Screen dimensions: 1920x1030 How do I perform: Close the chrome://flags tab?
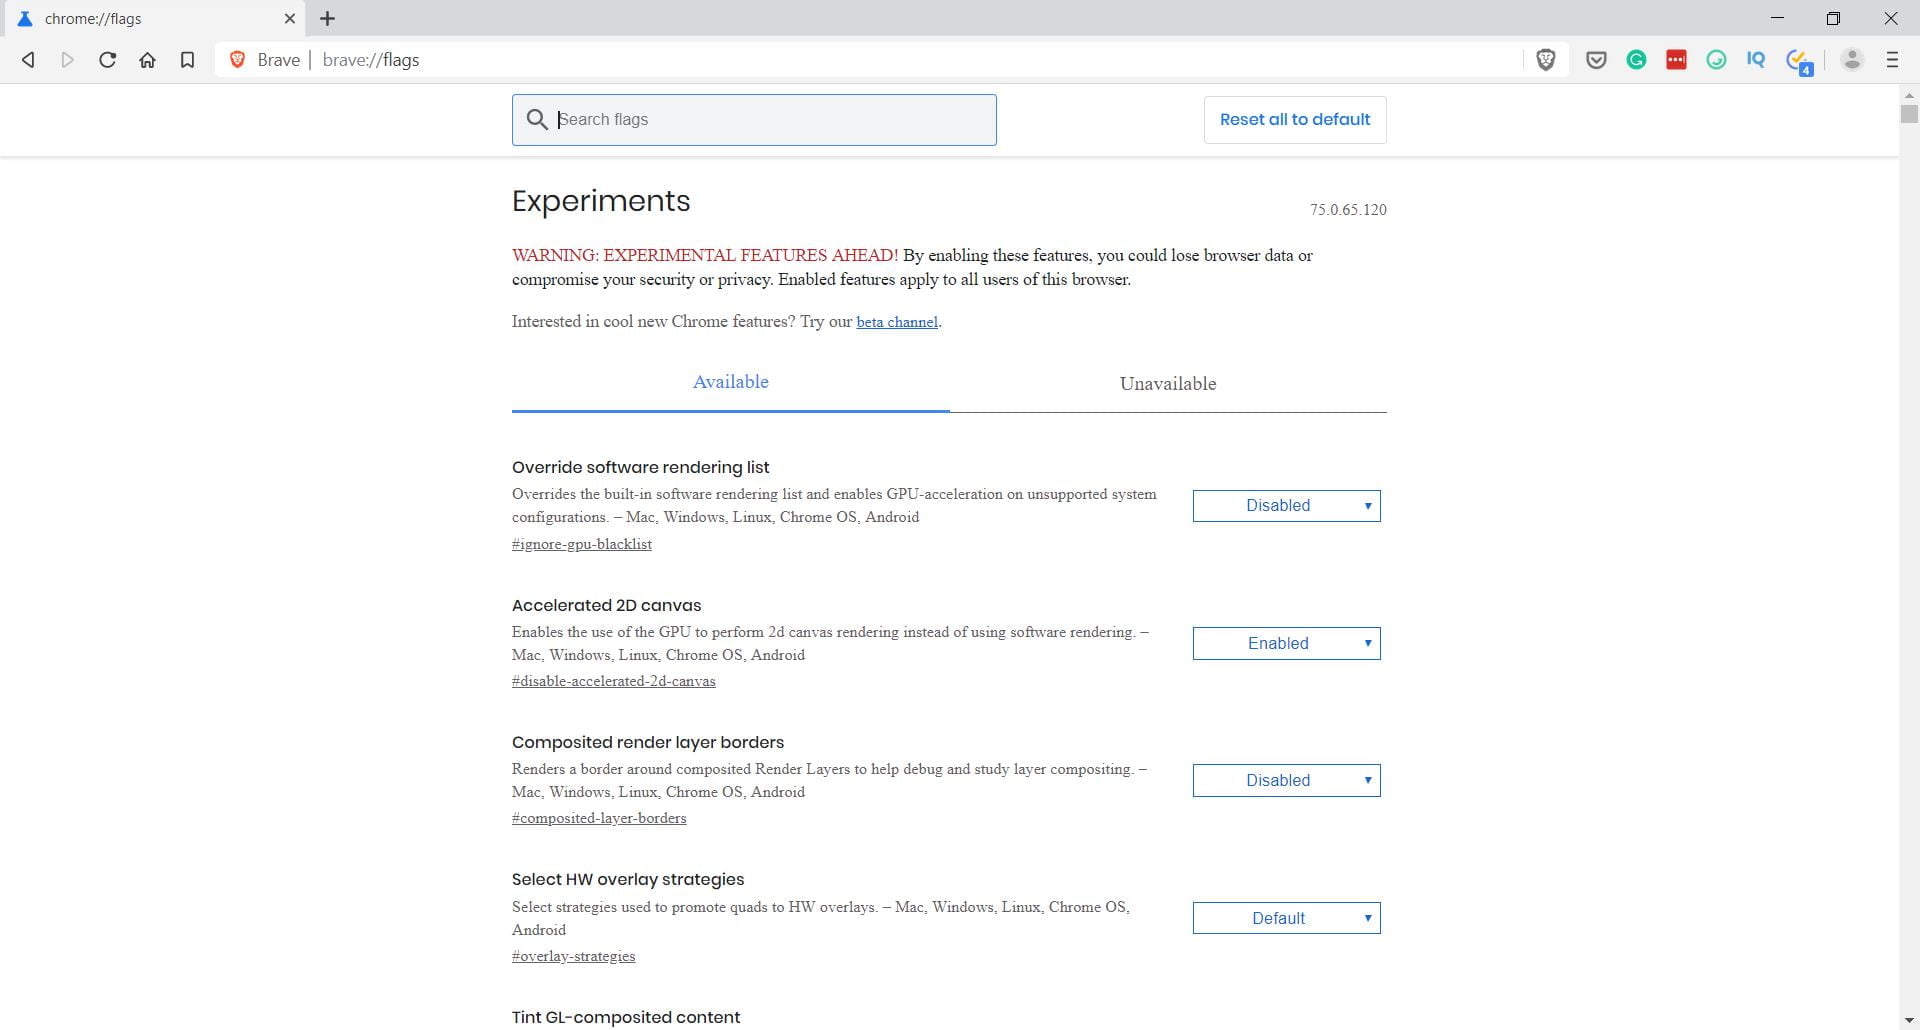pos(289,18)
